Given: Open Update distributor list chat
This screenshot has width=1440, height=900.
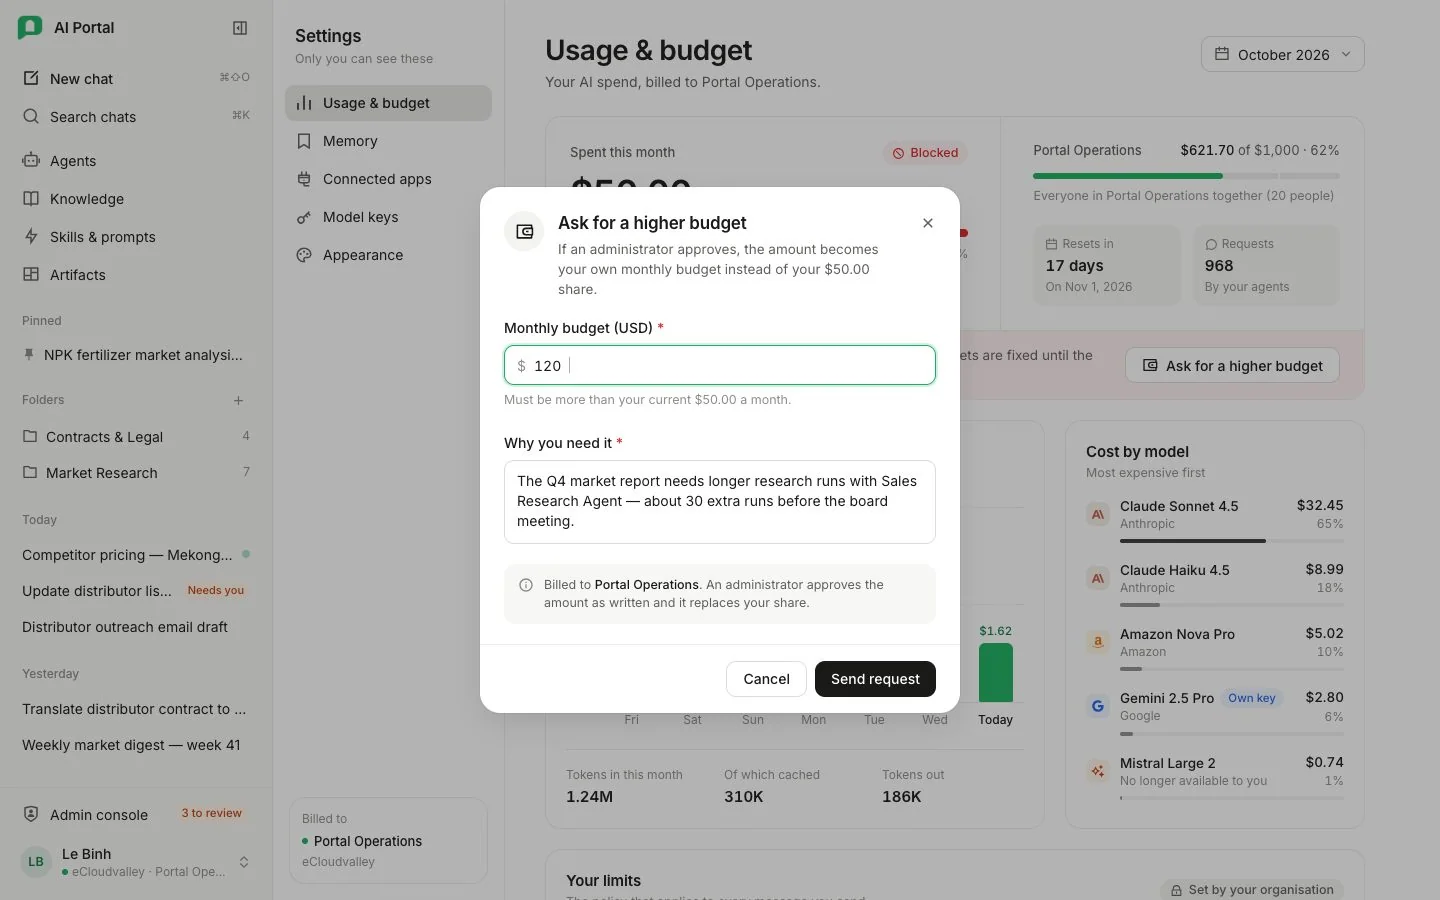Looking at the screenshot, I should tap(136, 591).
